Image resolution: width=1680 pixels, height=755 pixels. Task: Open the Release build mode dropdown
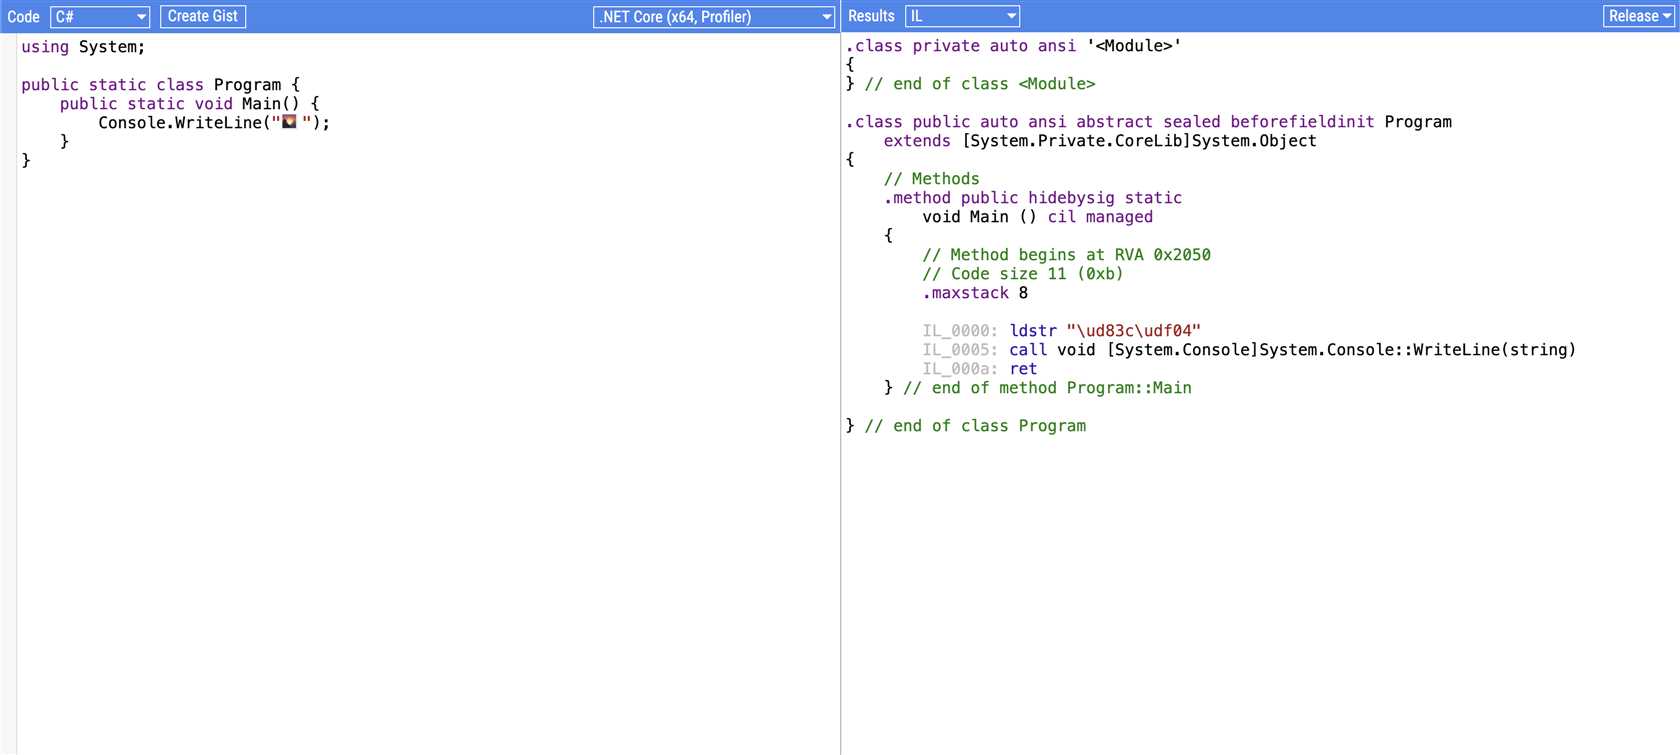point(1638,17)
